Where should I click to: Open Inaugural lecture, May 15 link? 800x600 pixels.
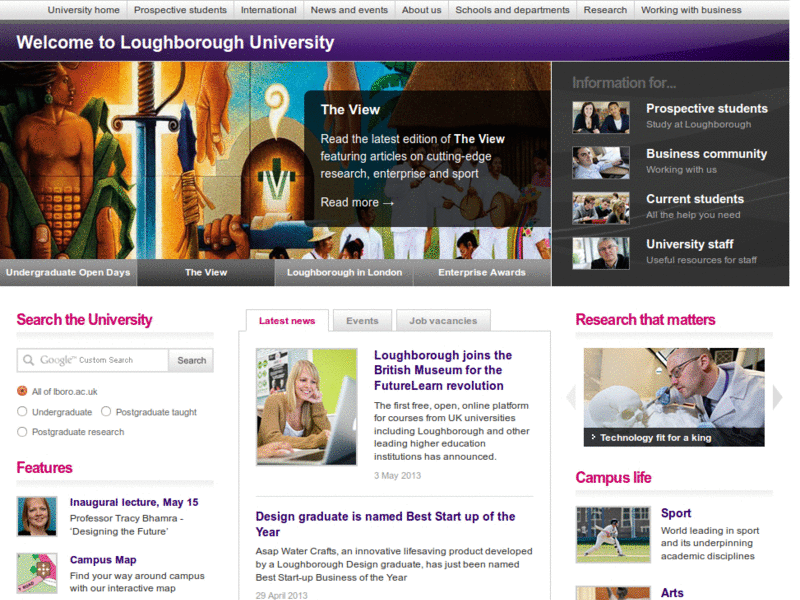click(134, 503)
